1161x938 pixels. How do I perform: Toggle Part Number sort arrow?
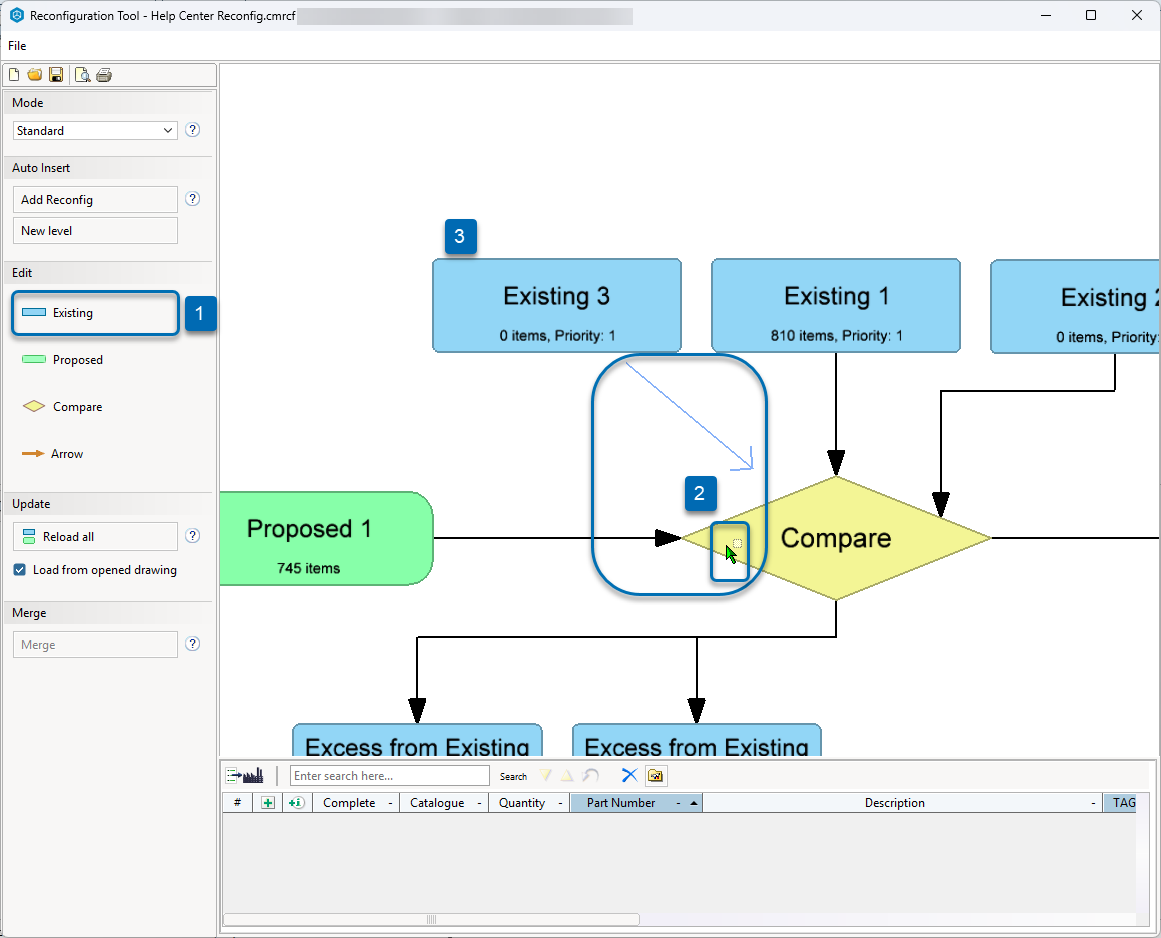click(x=694, y=803)
